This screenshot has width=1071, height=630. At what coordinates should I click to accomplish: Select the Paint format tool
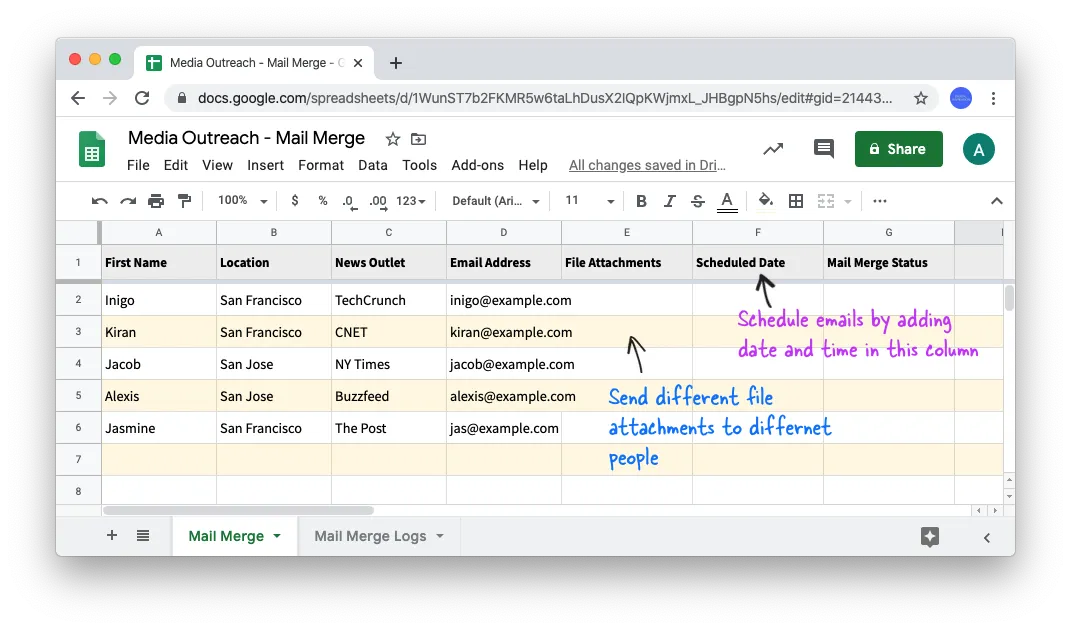(184, 200)
